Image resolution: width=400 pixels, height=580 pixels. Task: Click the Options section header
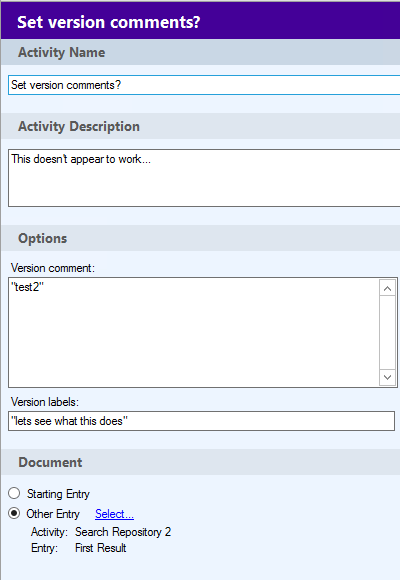click(x=200, y=238)
